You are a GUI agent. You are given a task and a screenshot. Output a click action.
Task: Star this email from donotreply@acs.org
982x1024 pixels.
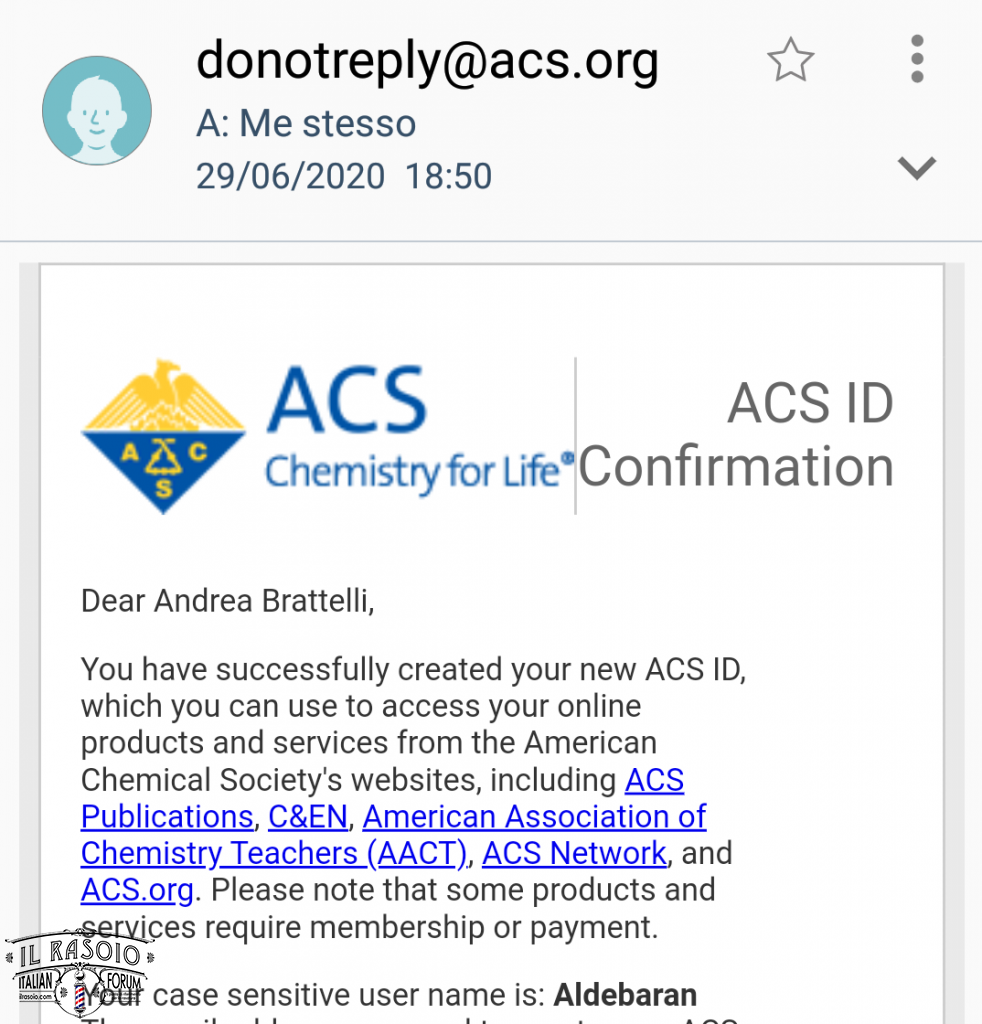pyautogui.click(x=790, y=59)
